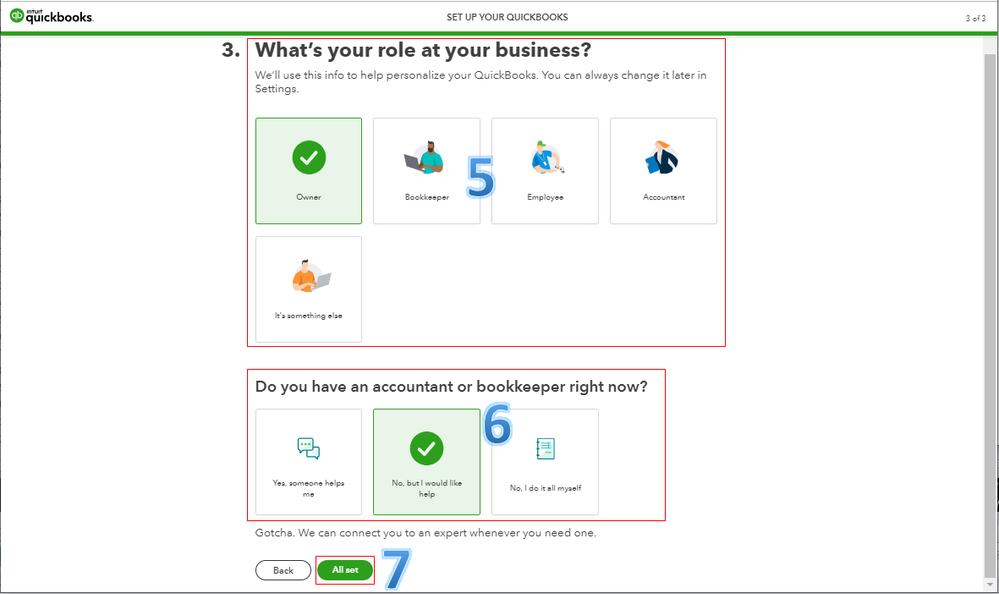Click the '3 of 3' step indicator
This screenshot has height=594, width=999.
click(x=975, y=16)
